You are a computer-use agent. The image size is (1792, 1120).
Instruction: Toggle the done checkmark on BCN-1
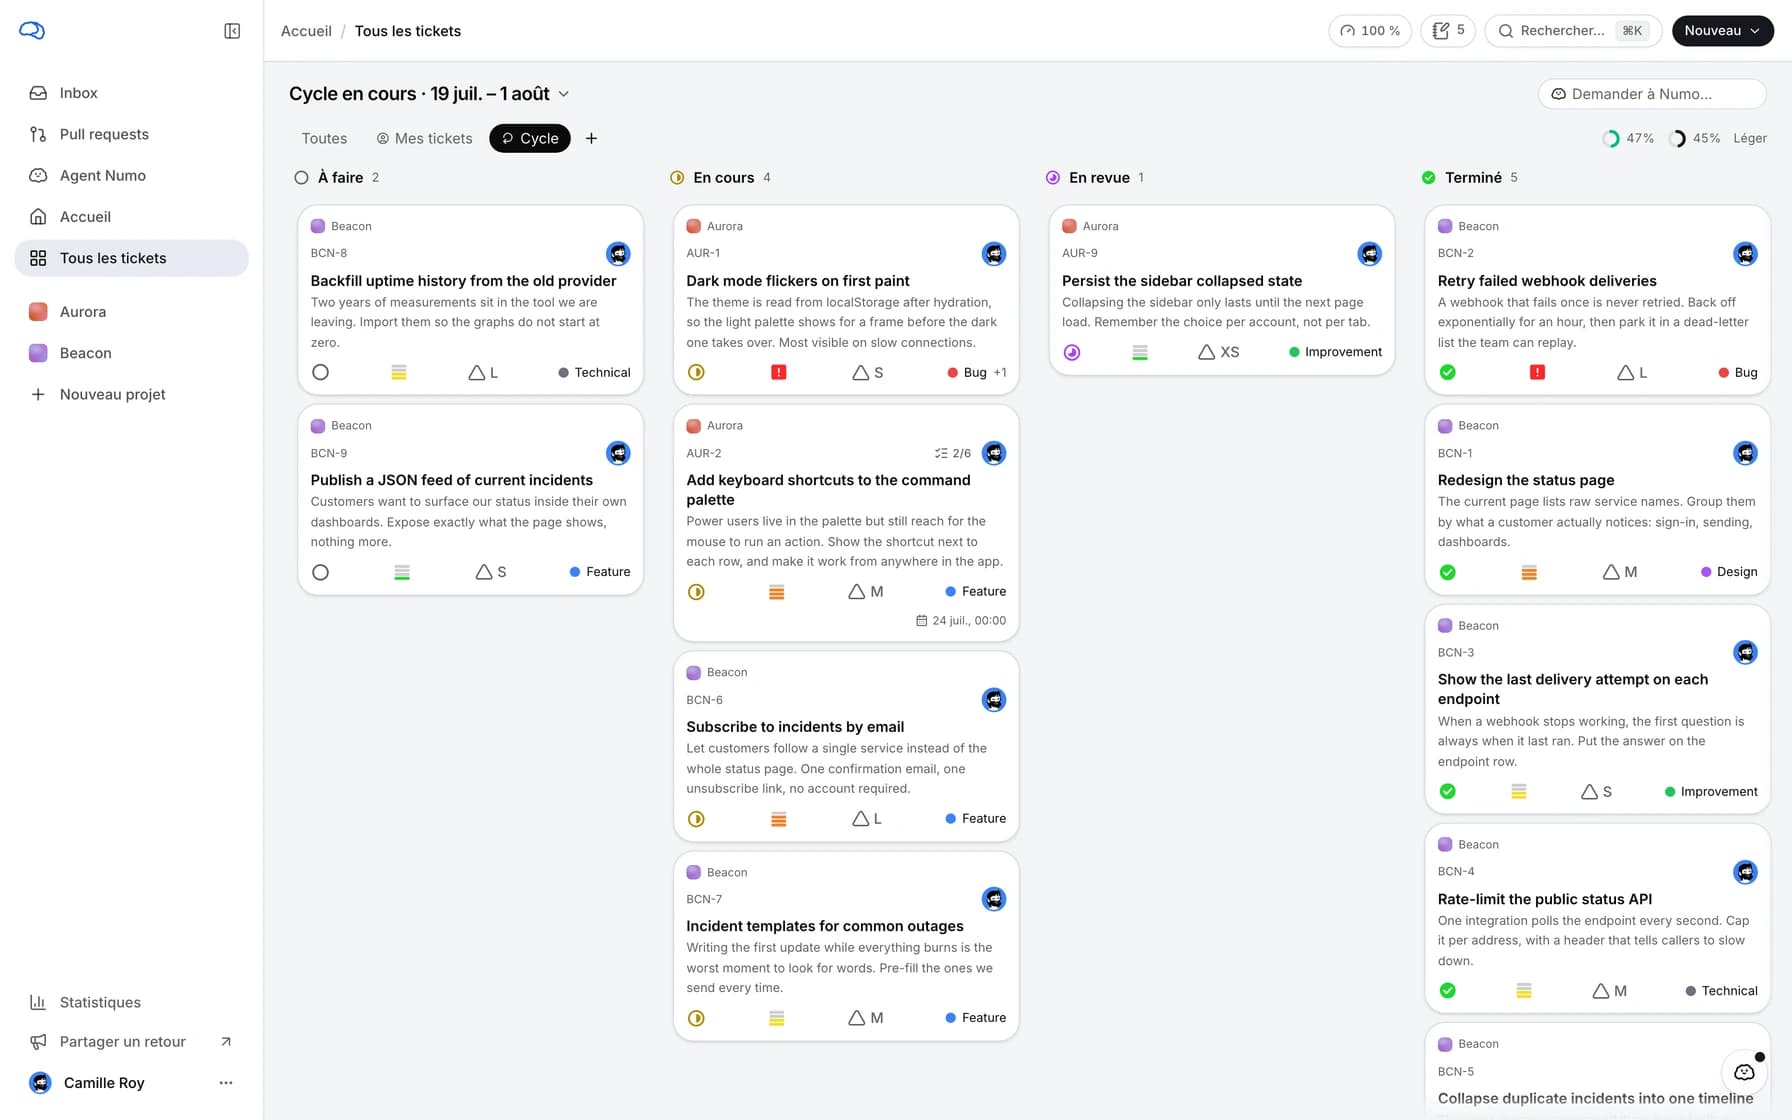click(1447, 572)
